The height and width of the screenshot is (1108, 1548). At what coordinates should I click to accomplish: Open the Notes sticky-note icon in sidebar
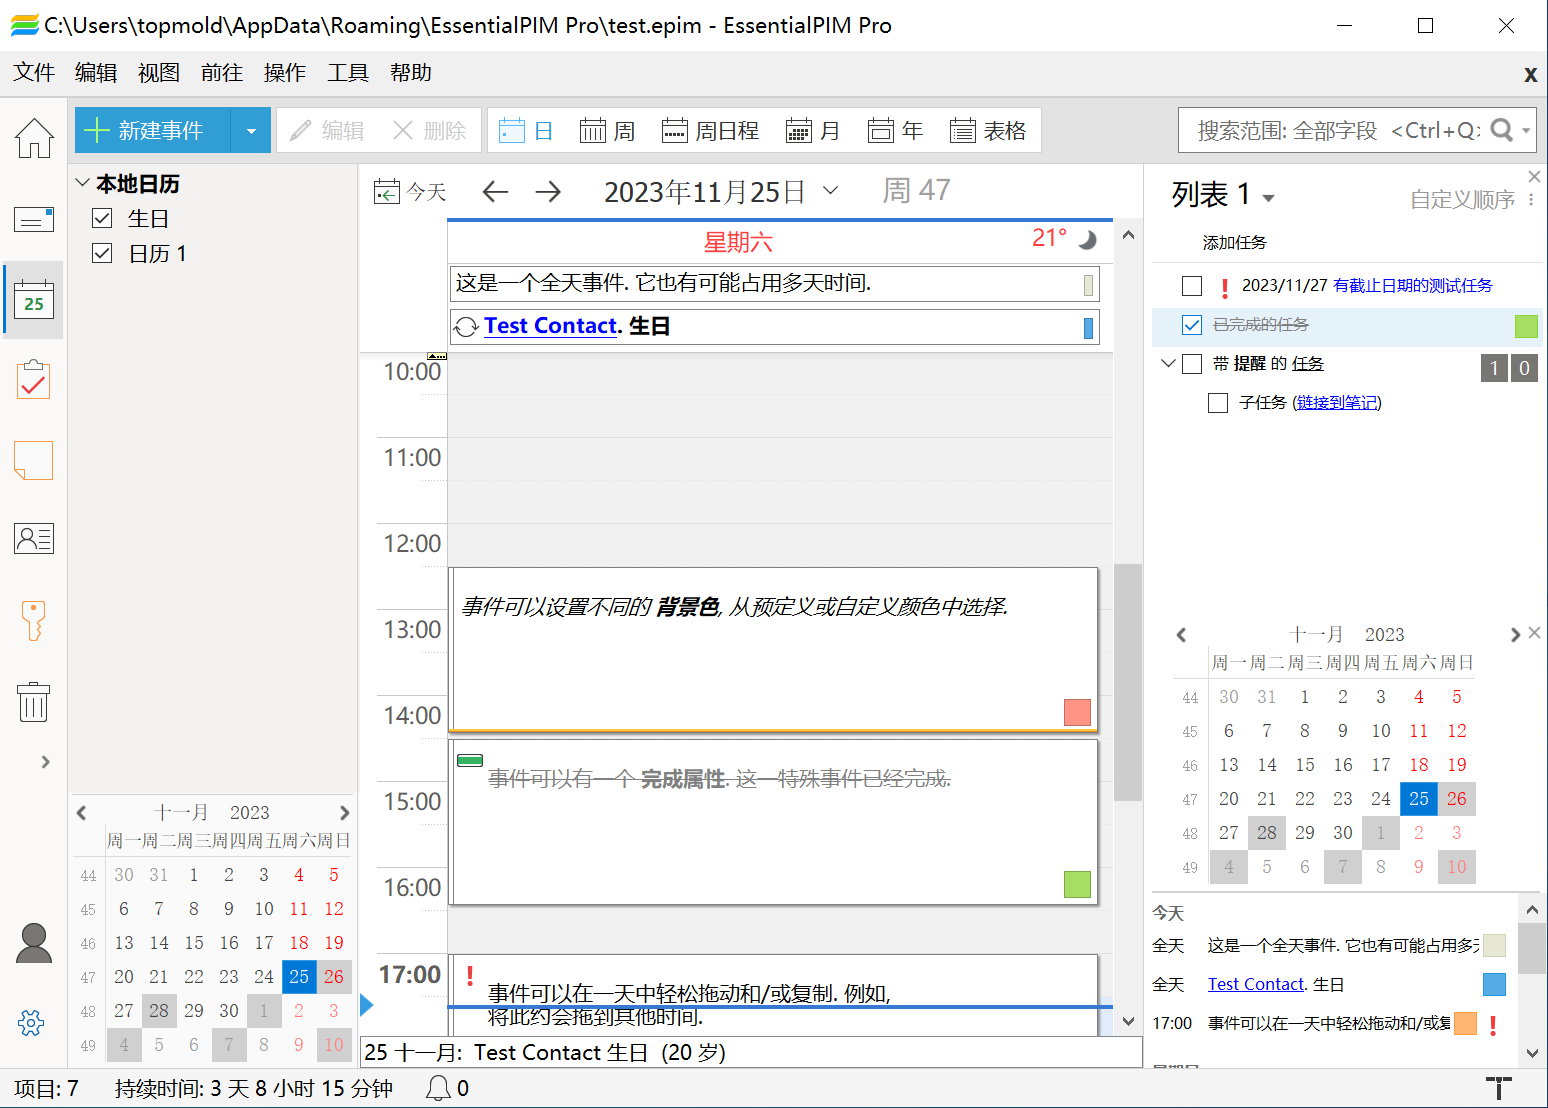click(34, 460)
